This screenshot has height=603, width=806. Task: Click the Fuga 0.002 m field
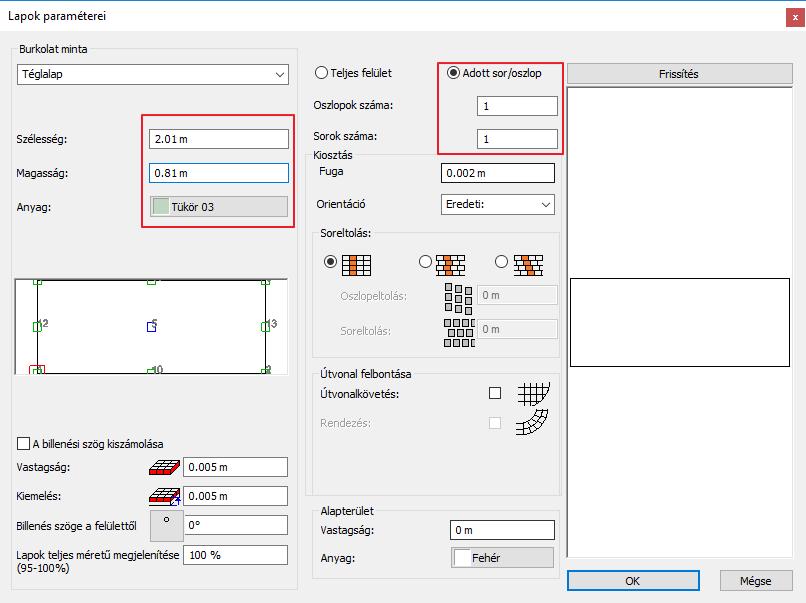coord(498,173)
